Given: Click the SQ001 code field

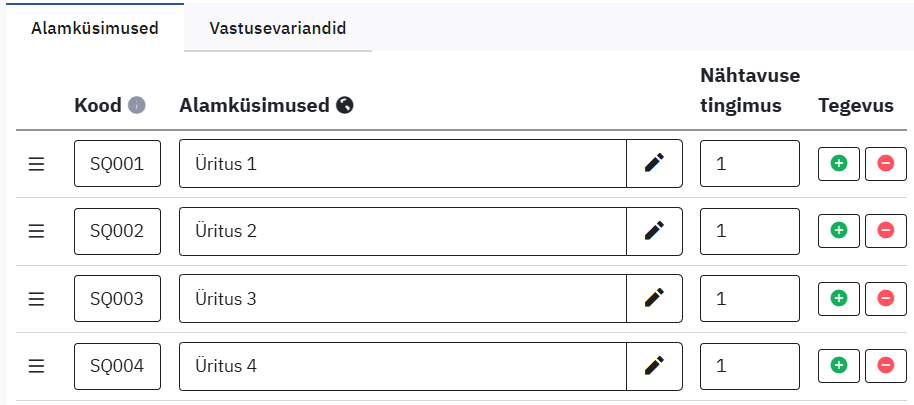Looking at the screenshot, I should pos(117,163).
